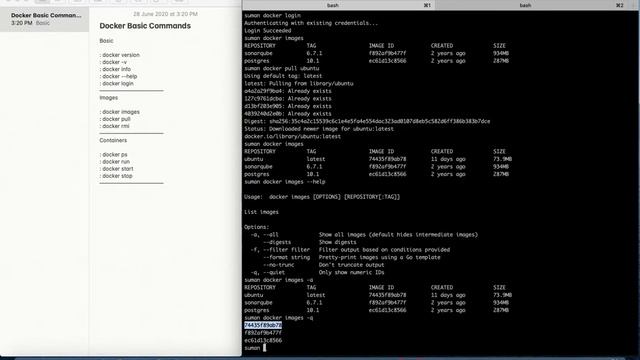Click the 'Usage: docker images [OPTIONS]' line
Image resolution: width=640 pixels, height=360 pixels.
322,197
